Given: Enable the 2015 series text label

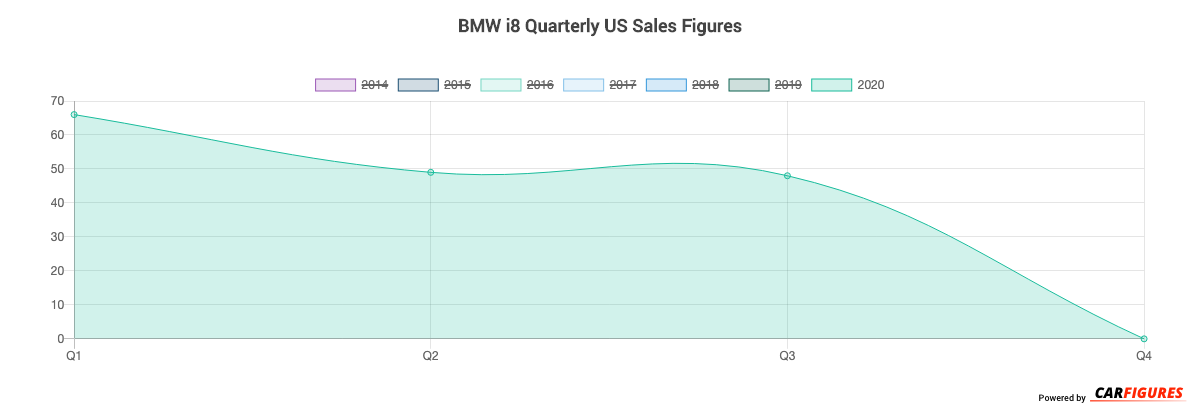Looking at the screenshot, I should pos(458,85).
